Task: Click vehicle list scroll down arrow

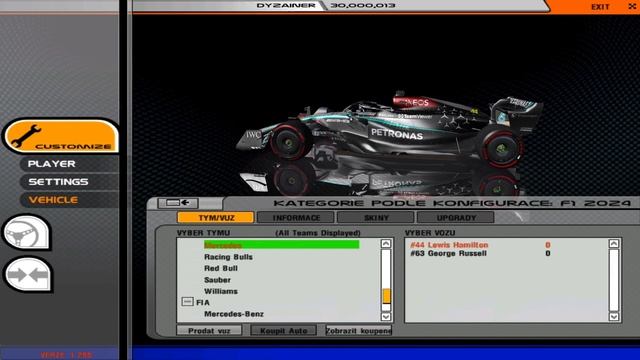Action: click(x=613, y=316)
